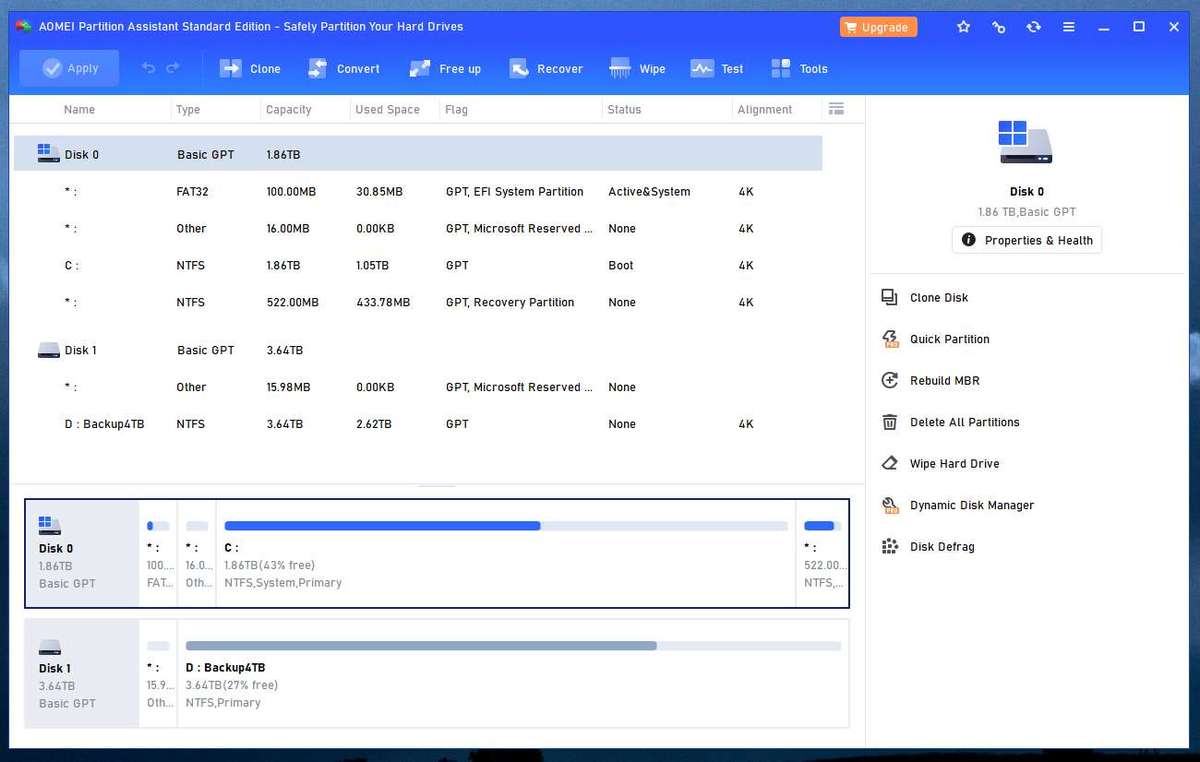Open the Free up toolbar menu
Viewport: 1200px width, 762px height.
coord(444,69)
